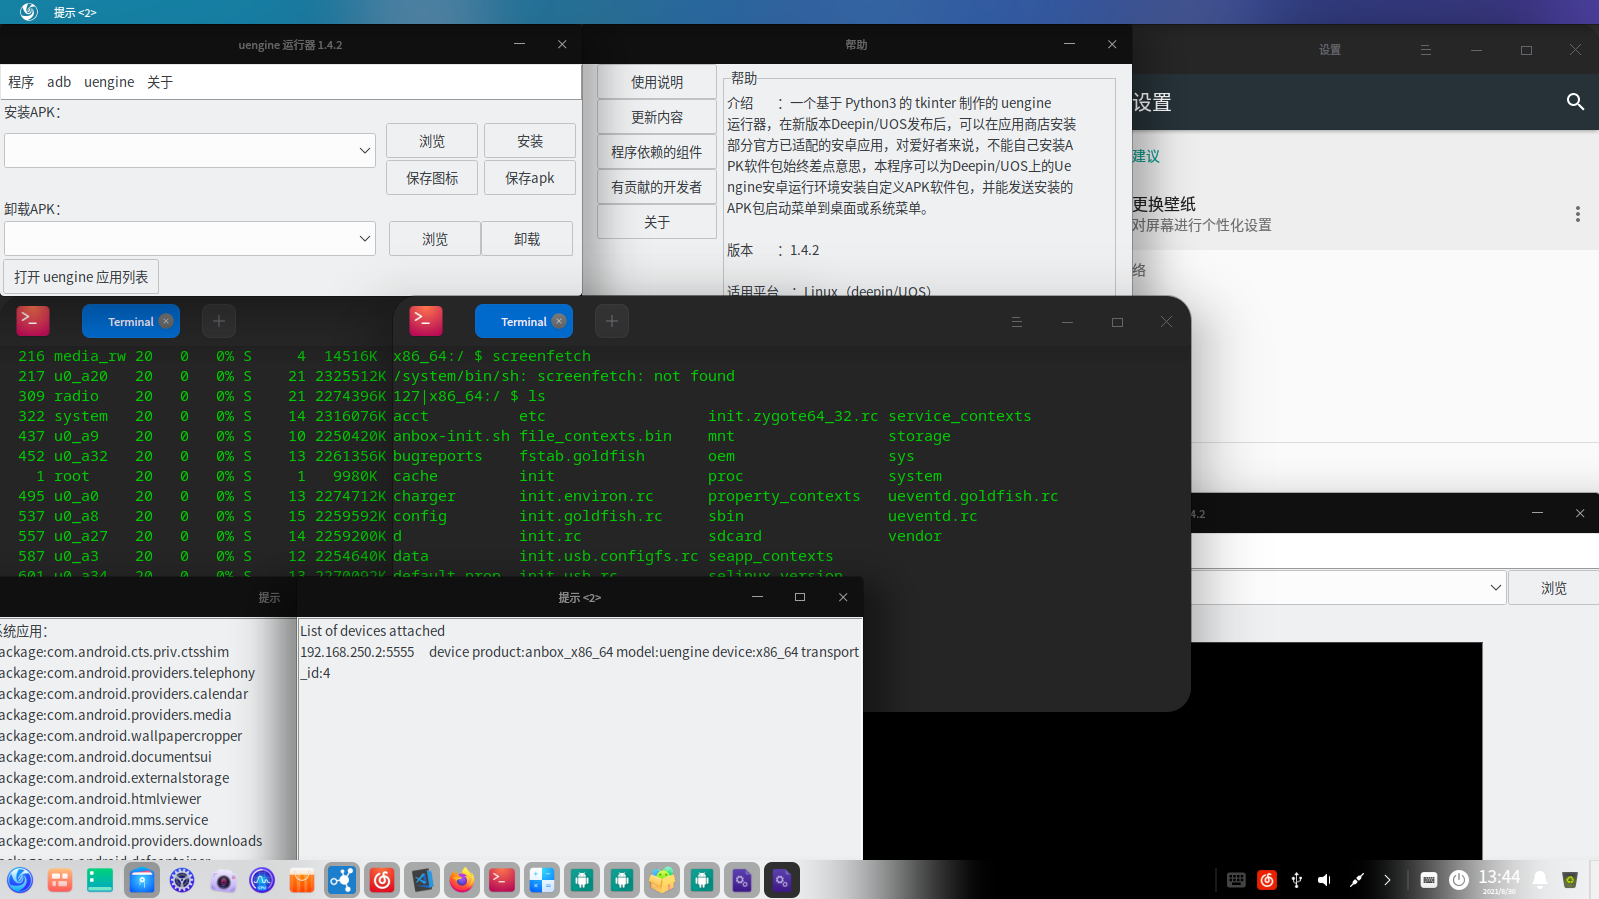Open the system monitor dock icon
Viewport: 1599px width, 899px height.
tap(262, 880)
